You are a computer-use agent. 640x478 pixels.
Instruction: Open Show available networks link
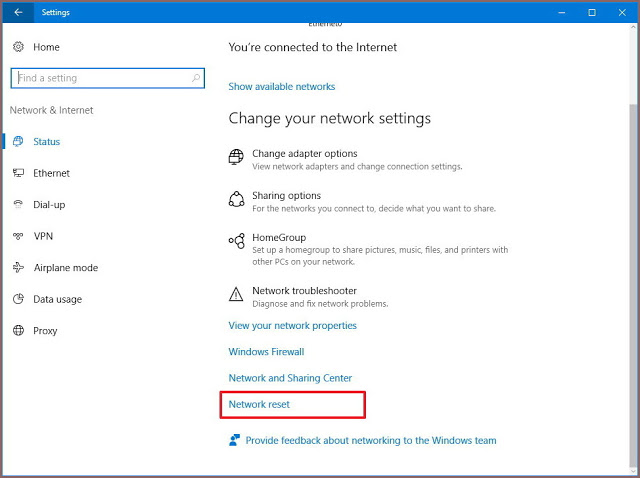click(282, 87)
